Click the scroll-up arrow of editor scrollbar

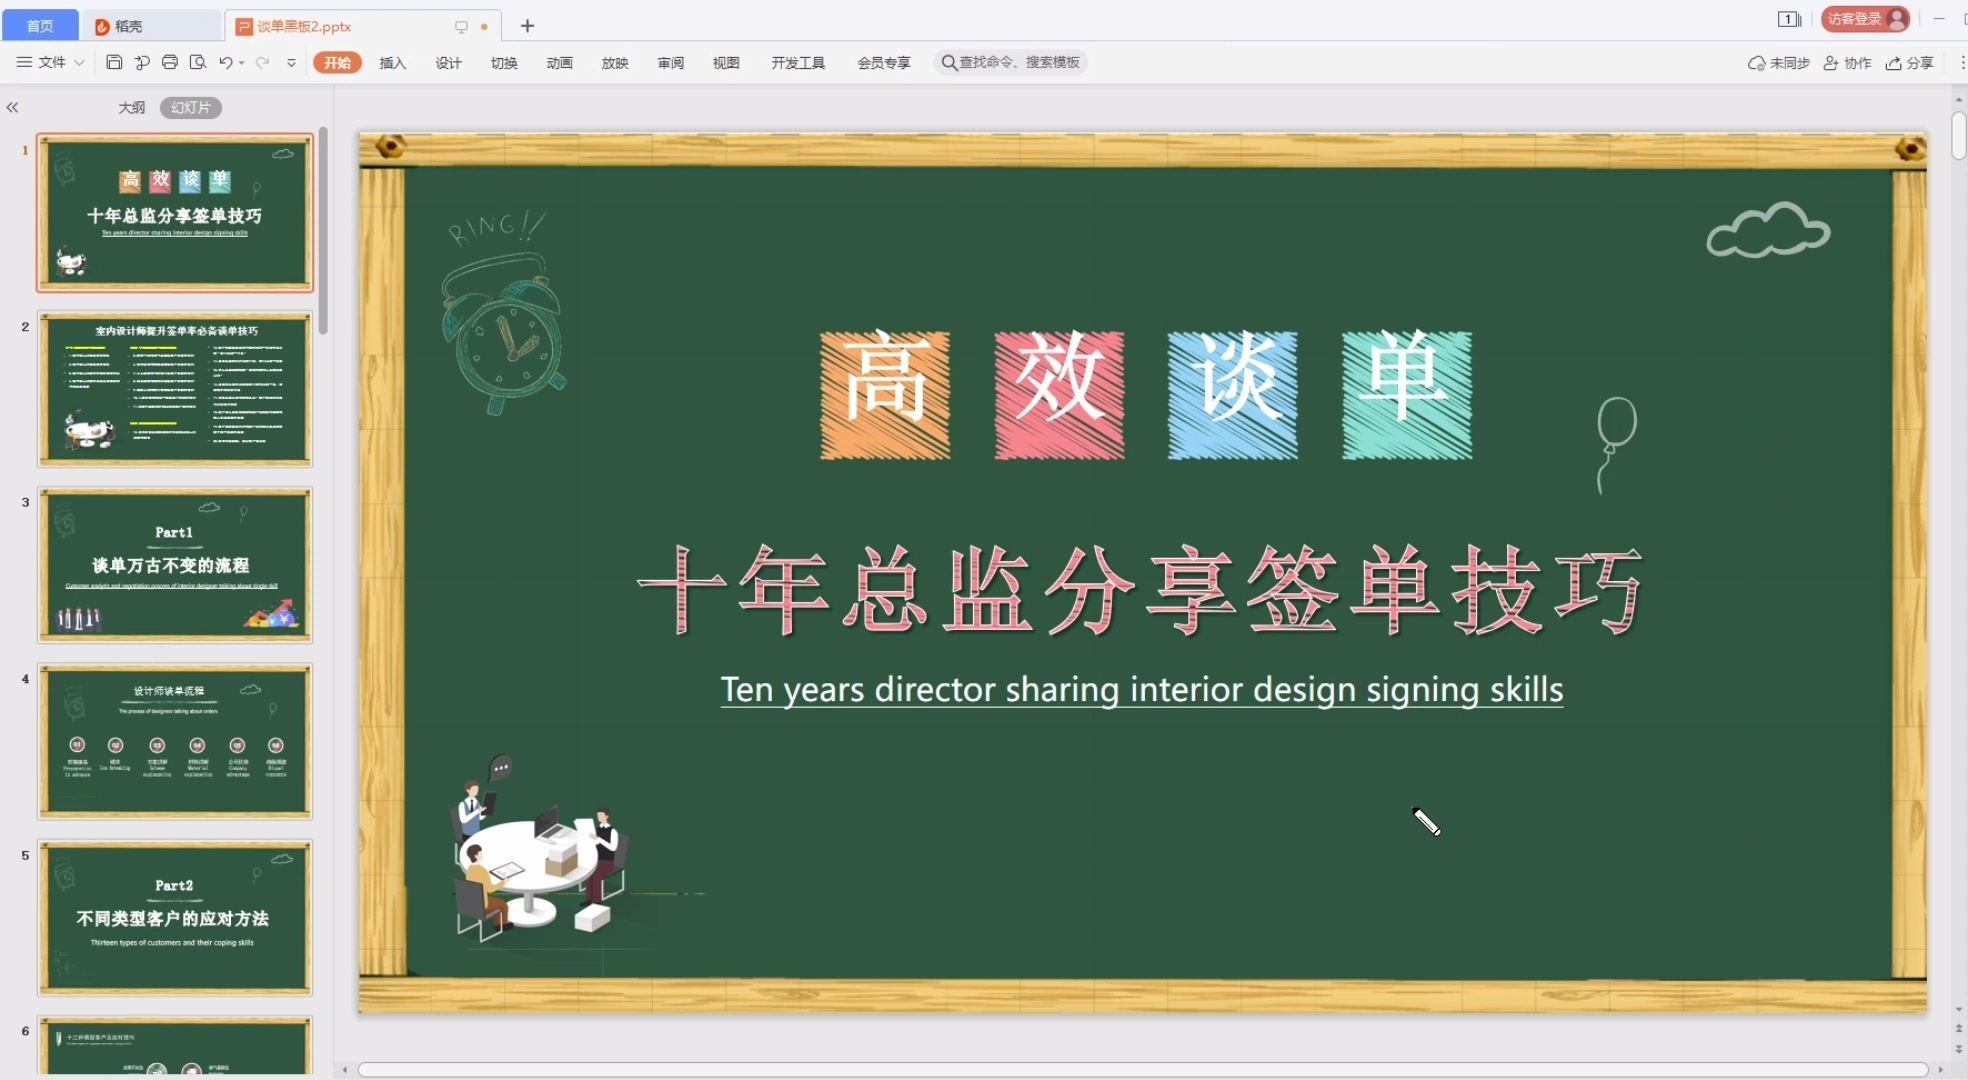(1959, 99)
